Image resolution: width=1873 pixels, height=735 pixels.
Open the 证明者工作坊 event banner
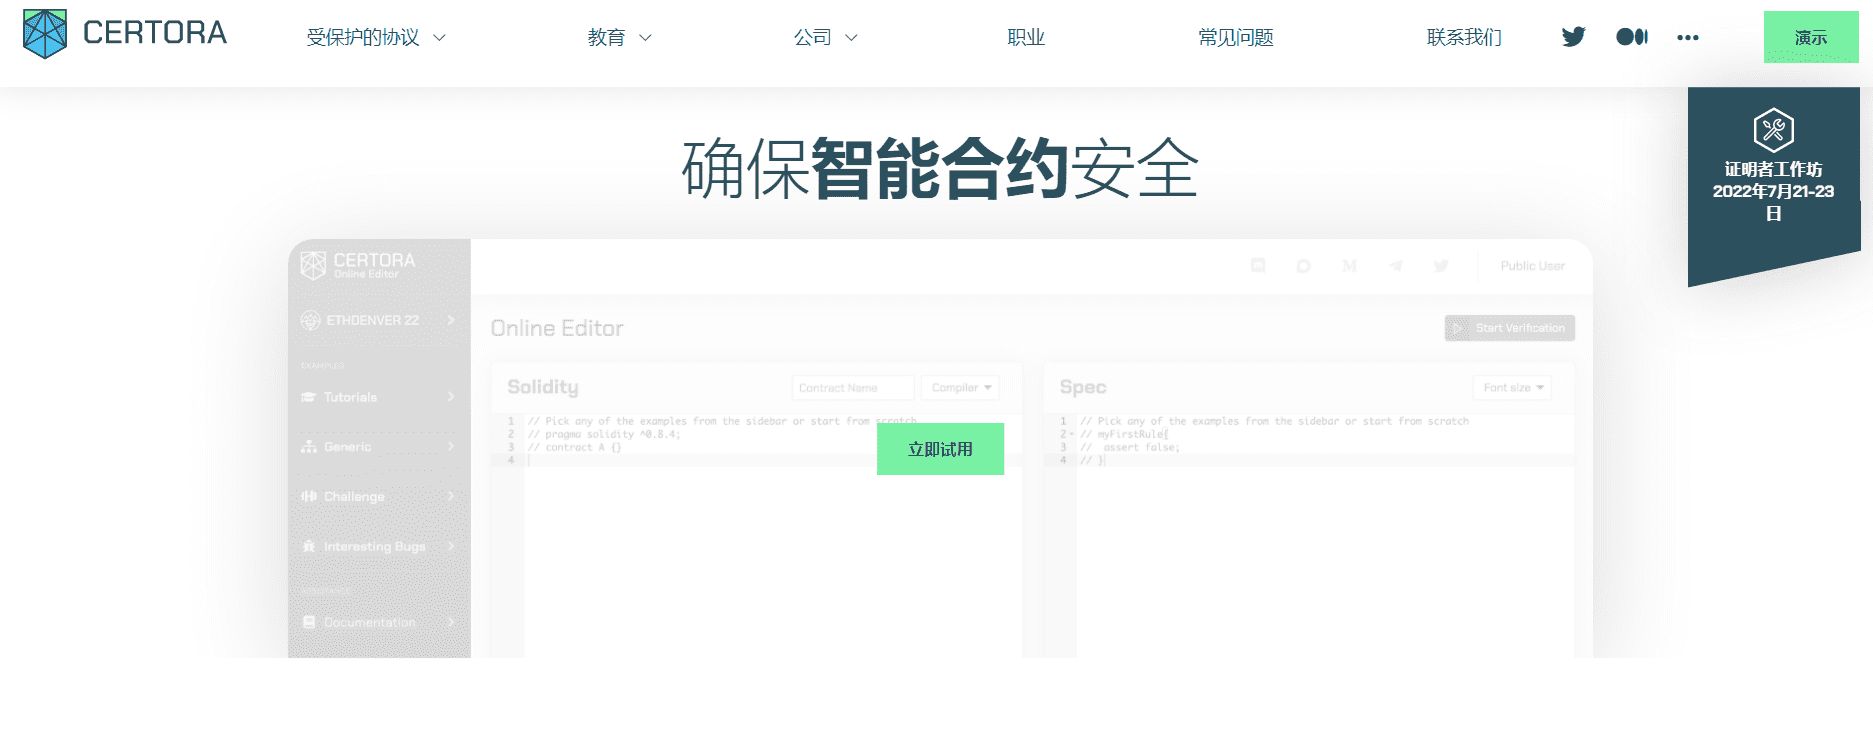(x=1773, y=186)
